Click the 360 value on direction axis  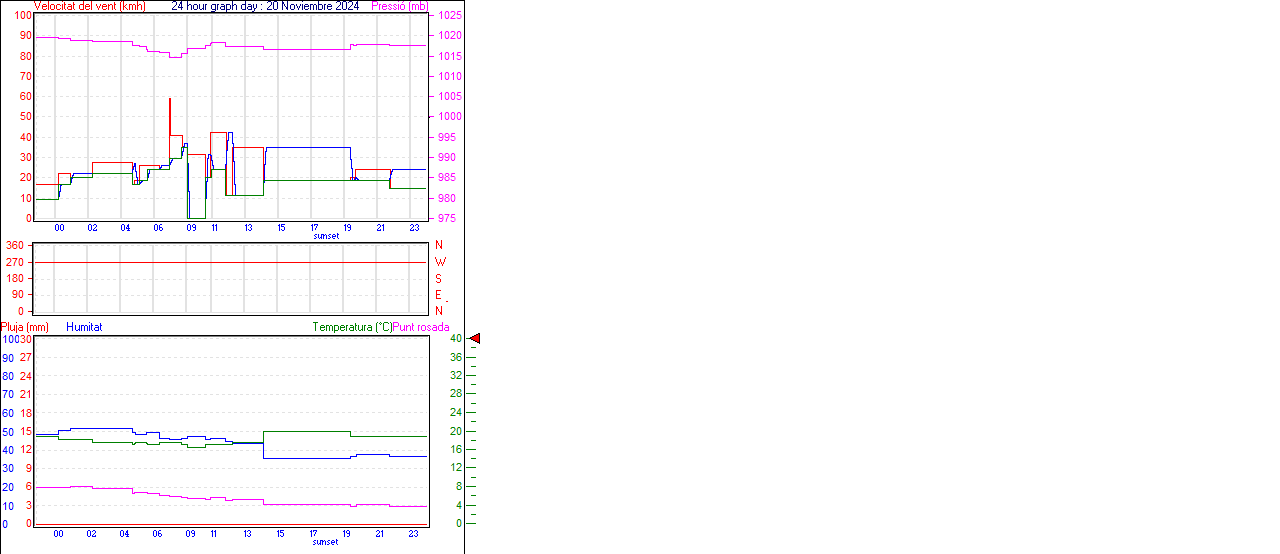pyautogui.click(x=15, y=245)
